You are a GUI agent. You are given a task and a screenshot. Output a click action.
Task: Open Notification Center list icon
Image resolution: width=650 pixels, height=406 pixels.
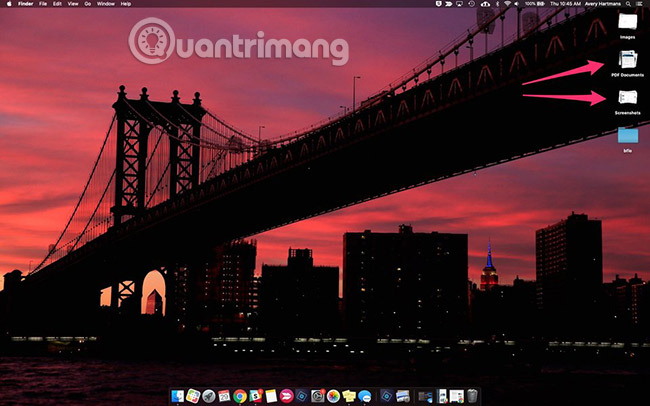click(640, 4)
